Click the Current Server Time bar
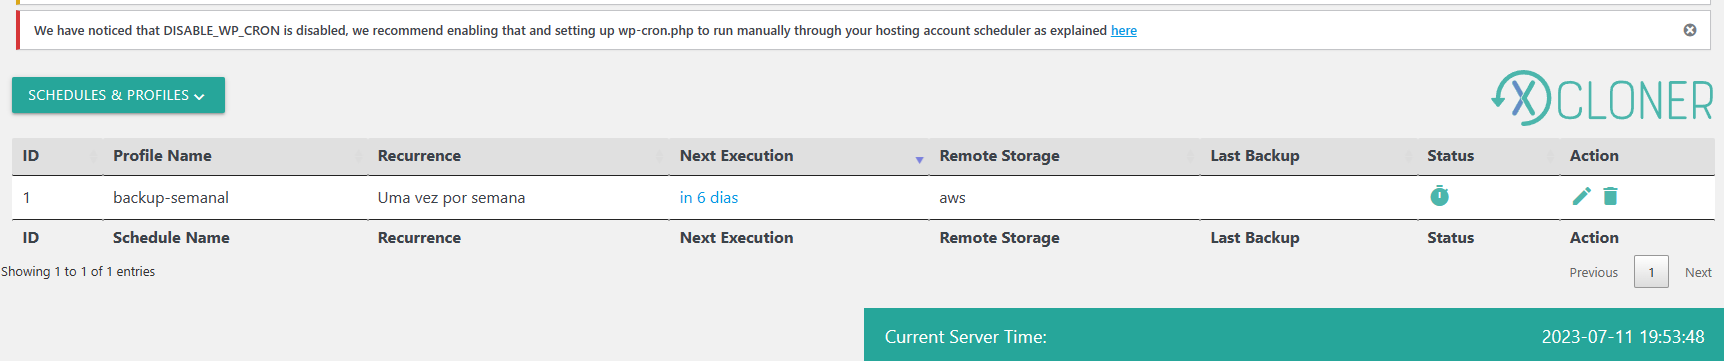The width and height of the screenshot is (1724, 361). pyautogui.click(x=1294, y=335)
